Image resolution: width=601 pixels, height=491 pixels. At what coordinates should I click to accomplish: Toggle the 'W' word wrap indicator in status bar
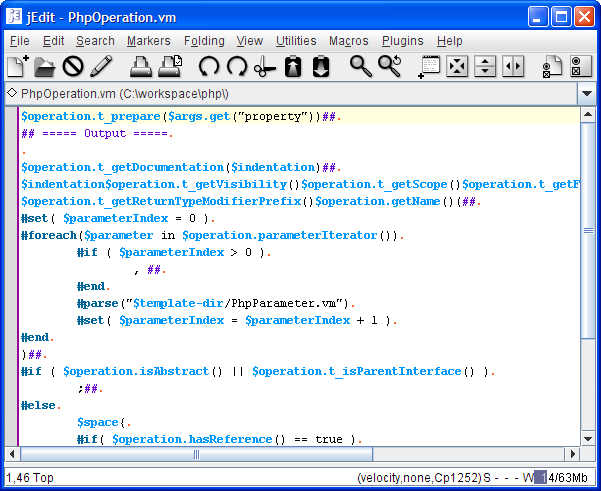tap(528, 478)
